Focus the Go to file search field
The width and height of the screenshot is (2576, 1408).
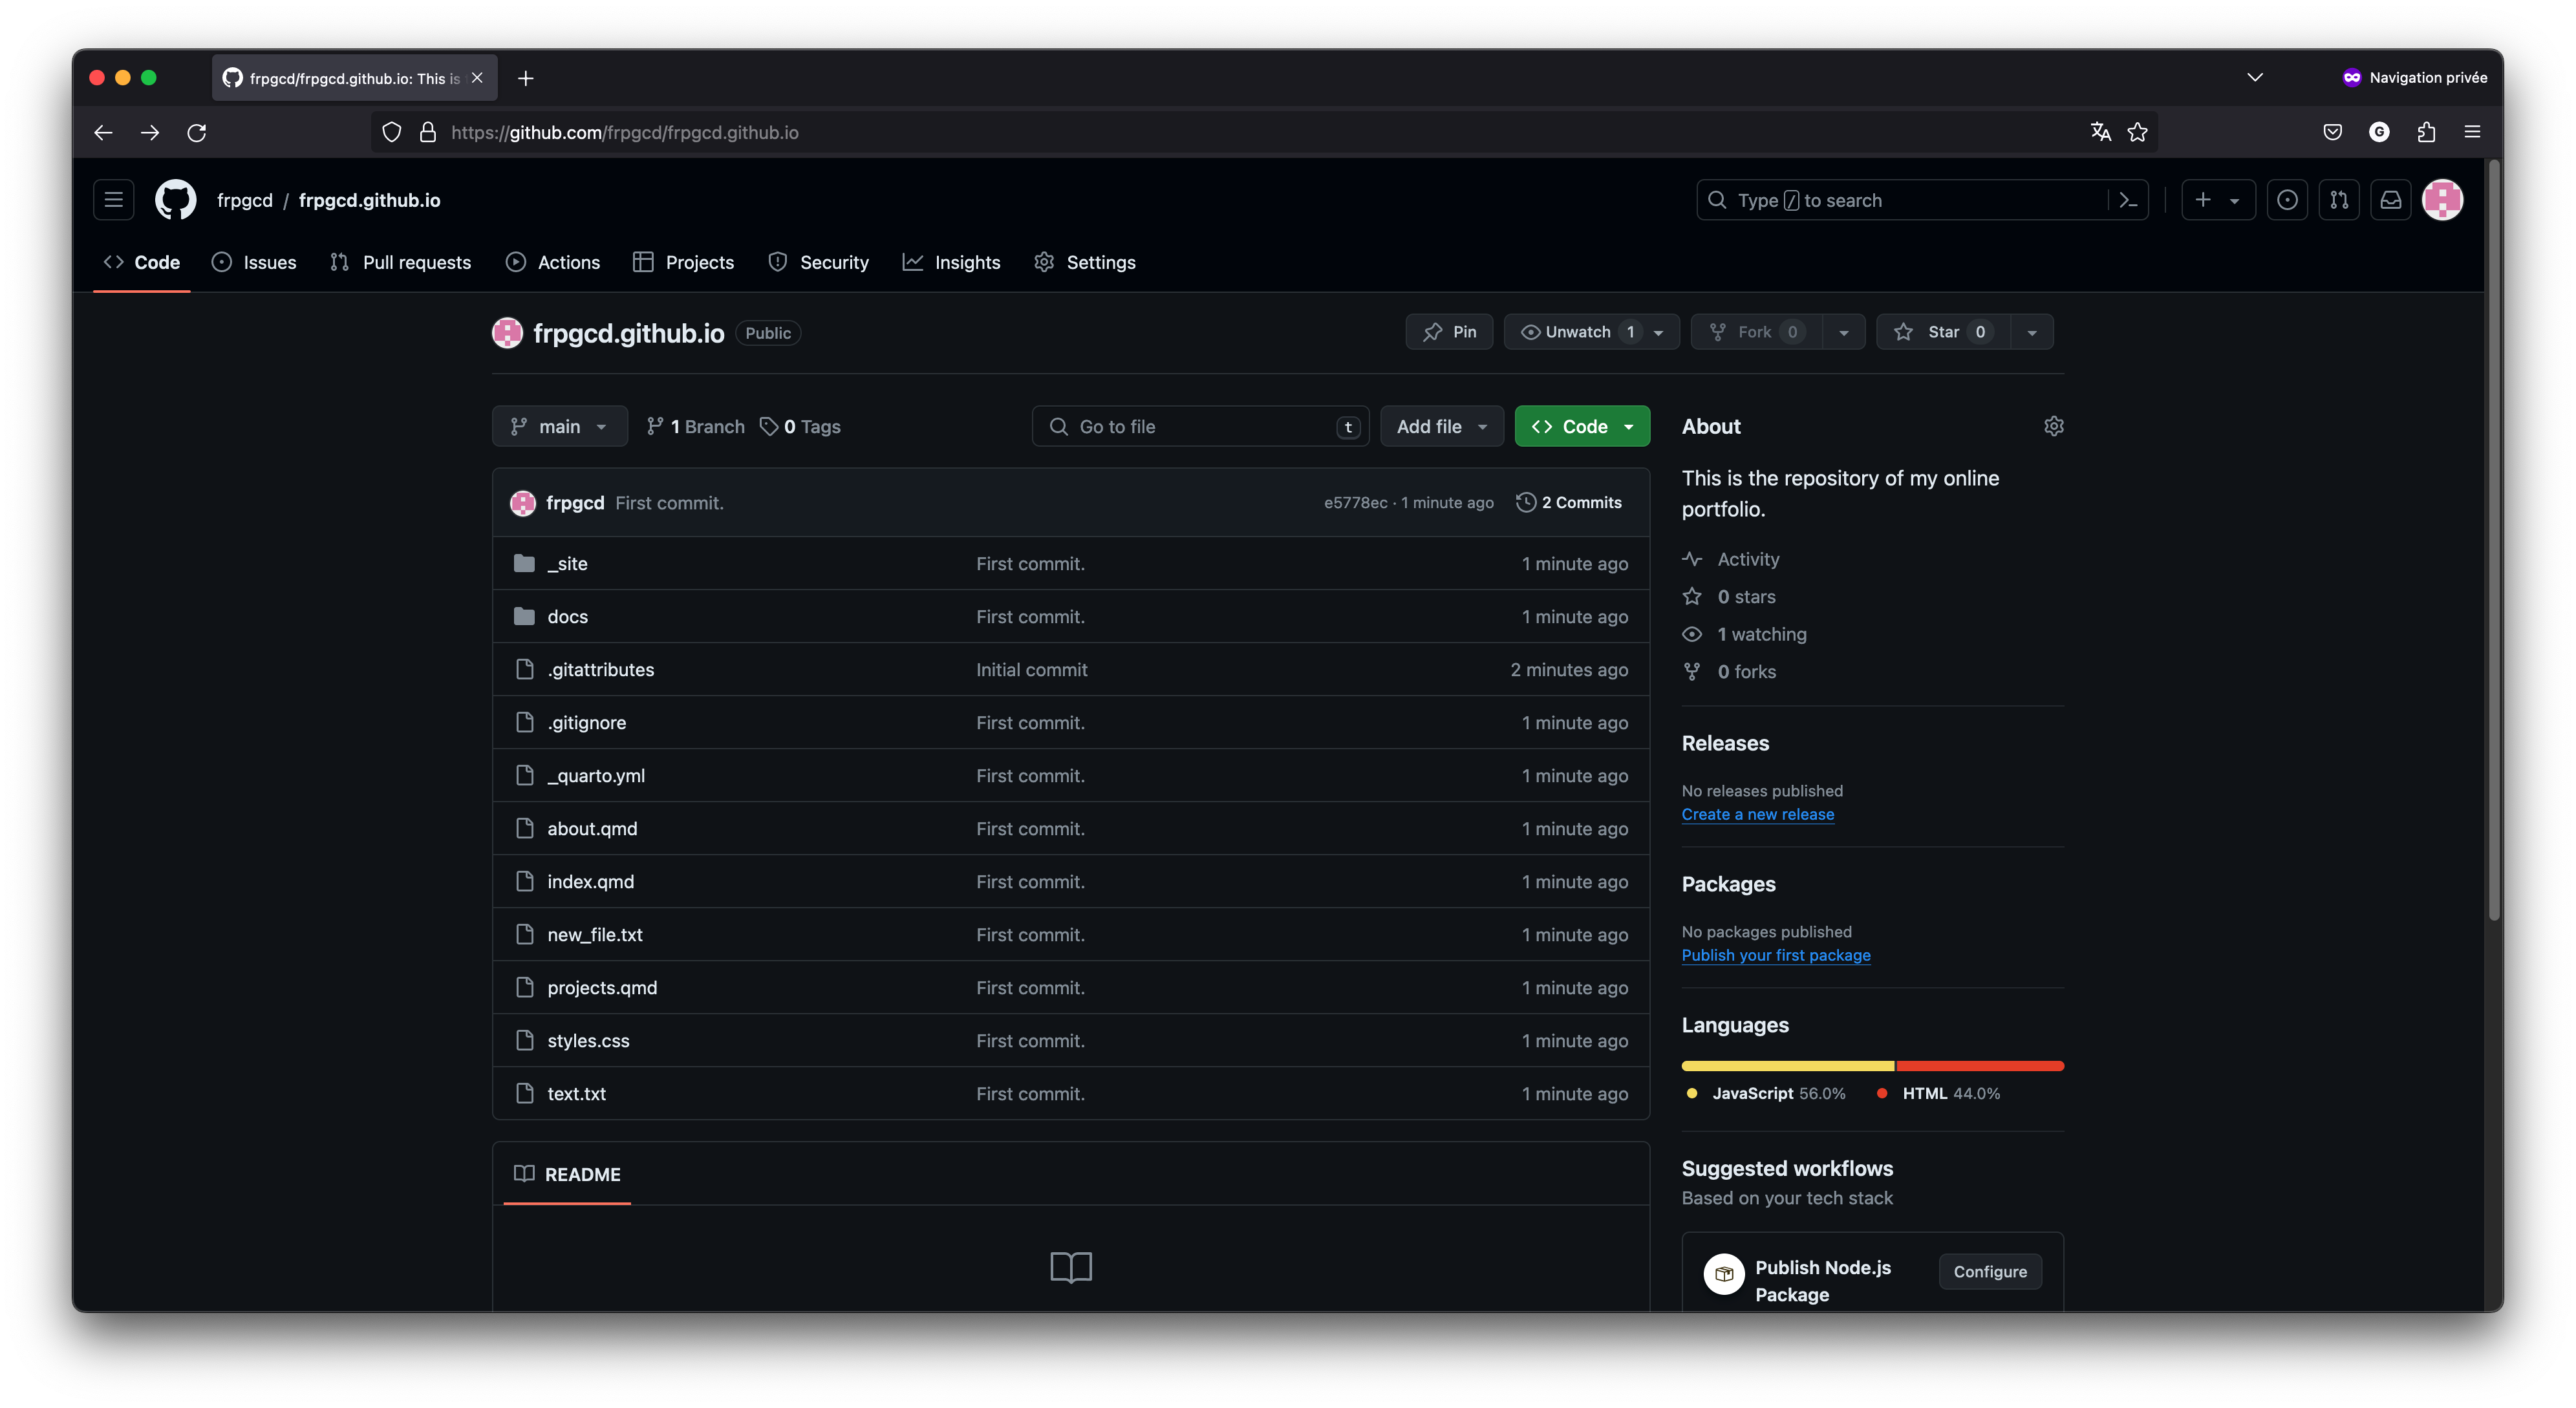point(1200,426)
